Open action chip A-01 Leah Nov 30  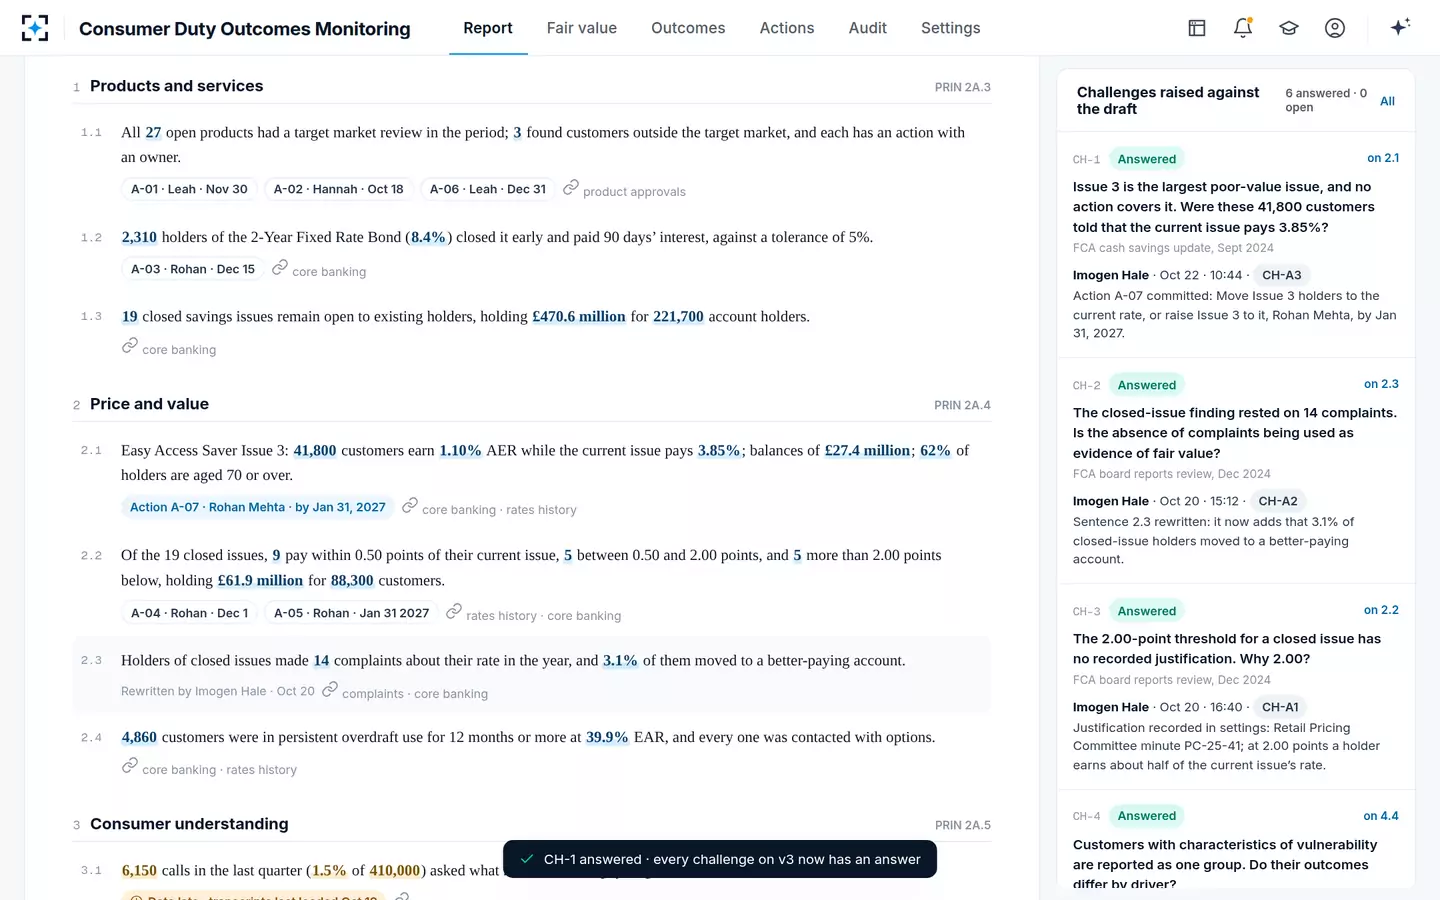(x=189, y=189)
